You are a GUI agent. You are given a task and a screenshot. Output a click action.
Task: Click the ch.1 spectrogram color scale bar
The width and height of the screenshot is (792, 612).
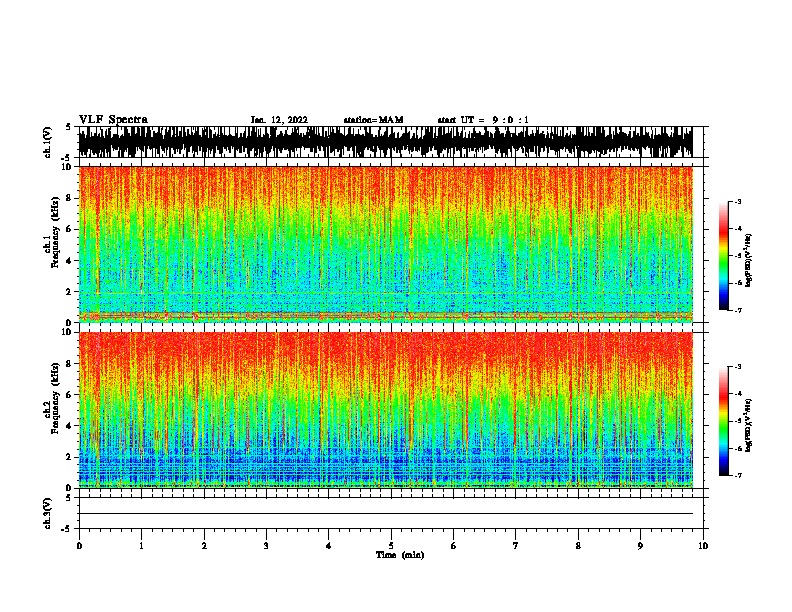point(723,256)
